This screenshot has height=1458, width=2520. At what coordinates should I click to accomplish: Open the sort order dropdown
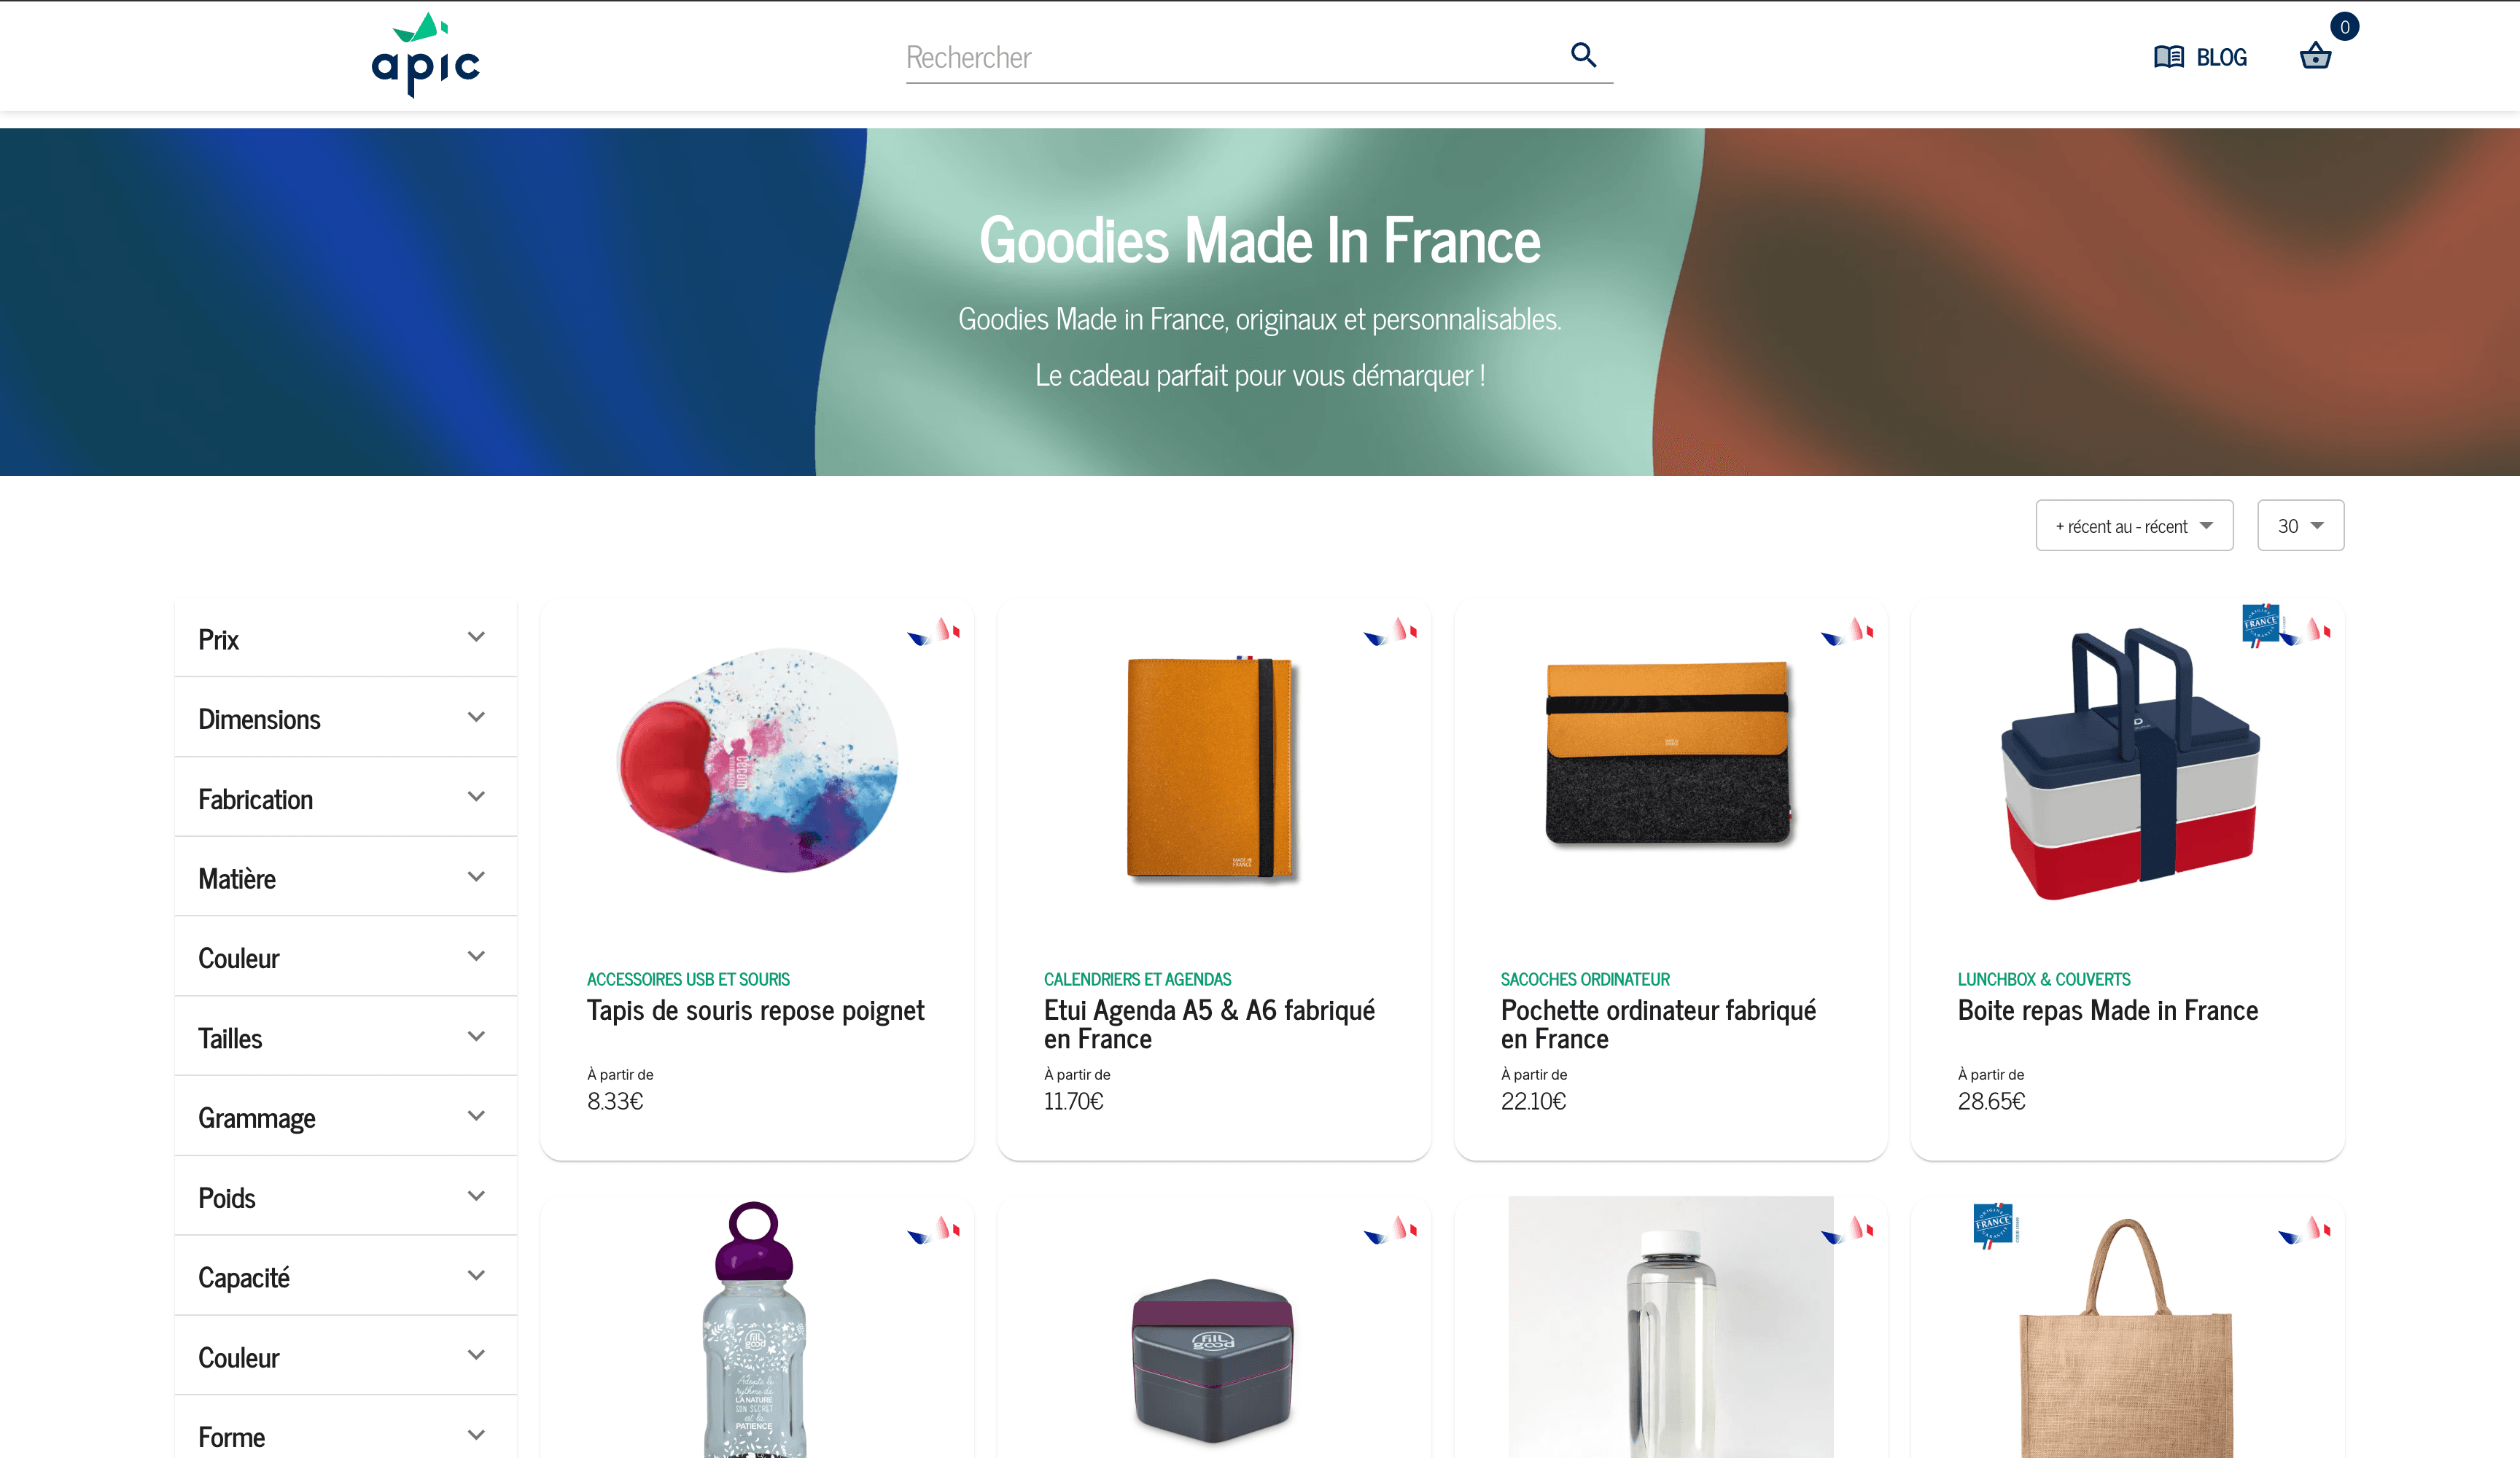click(x=2133, y=526)
